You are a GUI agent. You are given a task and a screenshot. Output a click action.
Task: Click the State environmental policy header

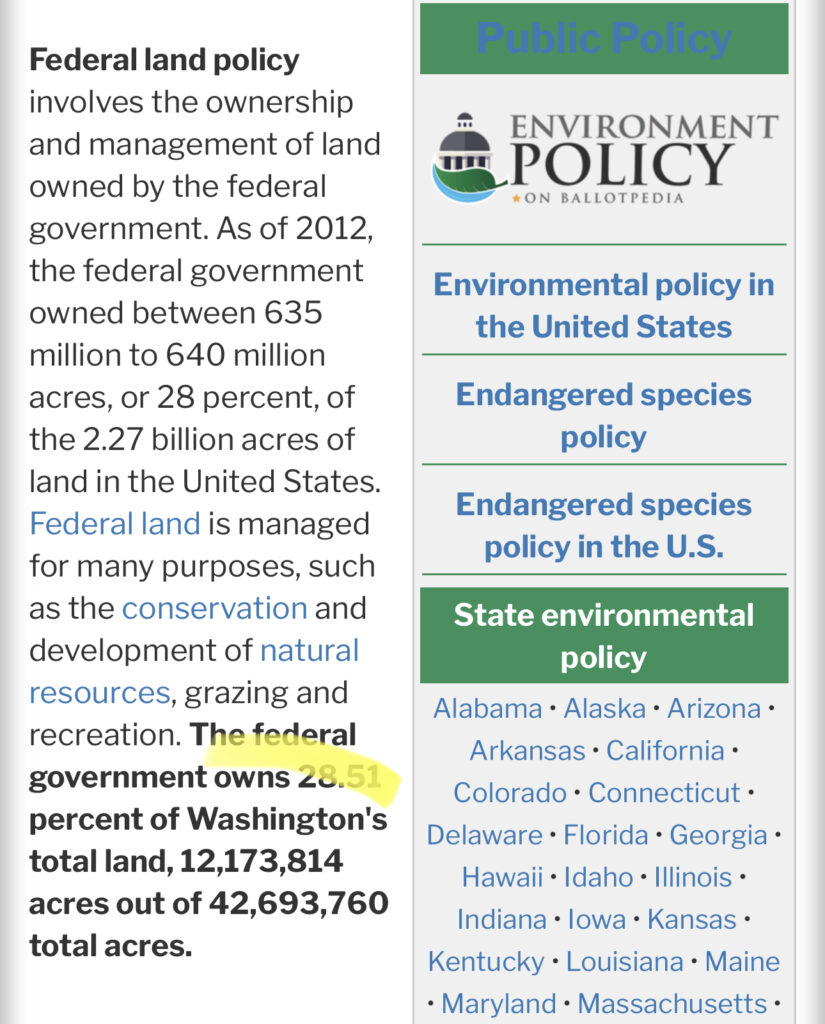click(x=604, y=635)
